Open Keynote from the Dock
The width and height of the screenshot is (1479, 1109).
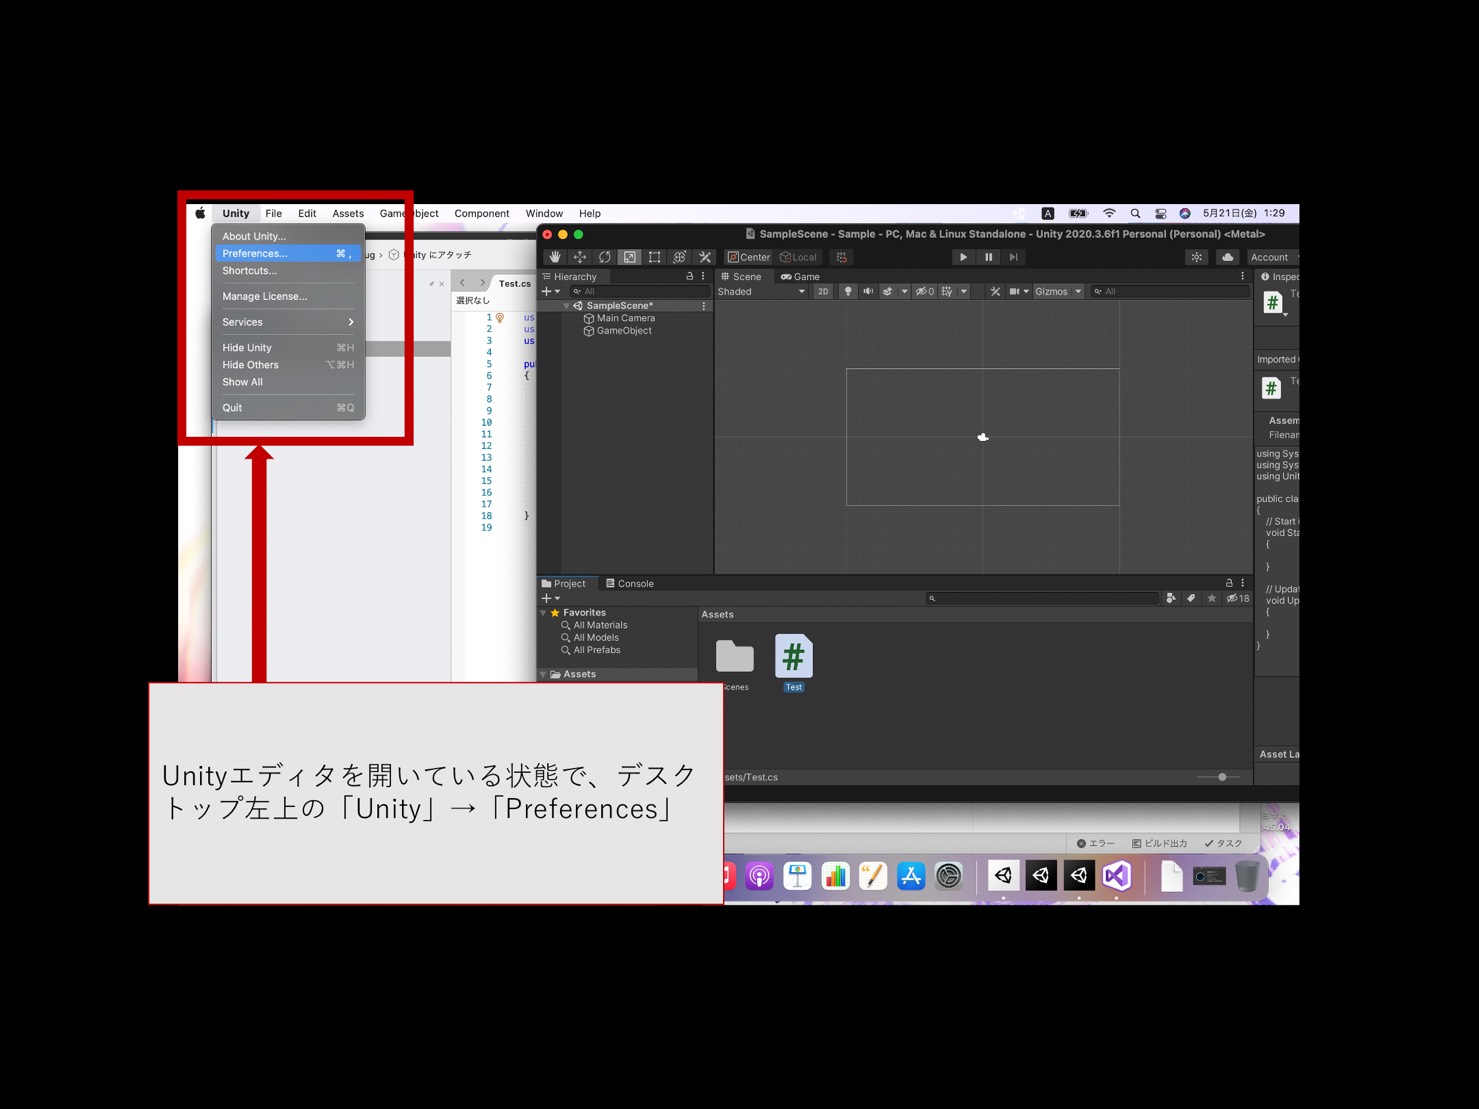797,876
